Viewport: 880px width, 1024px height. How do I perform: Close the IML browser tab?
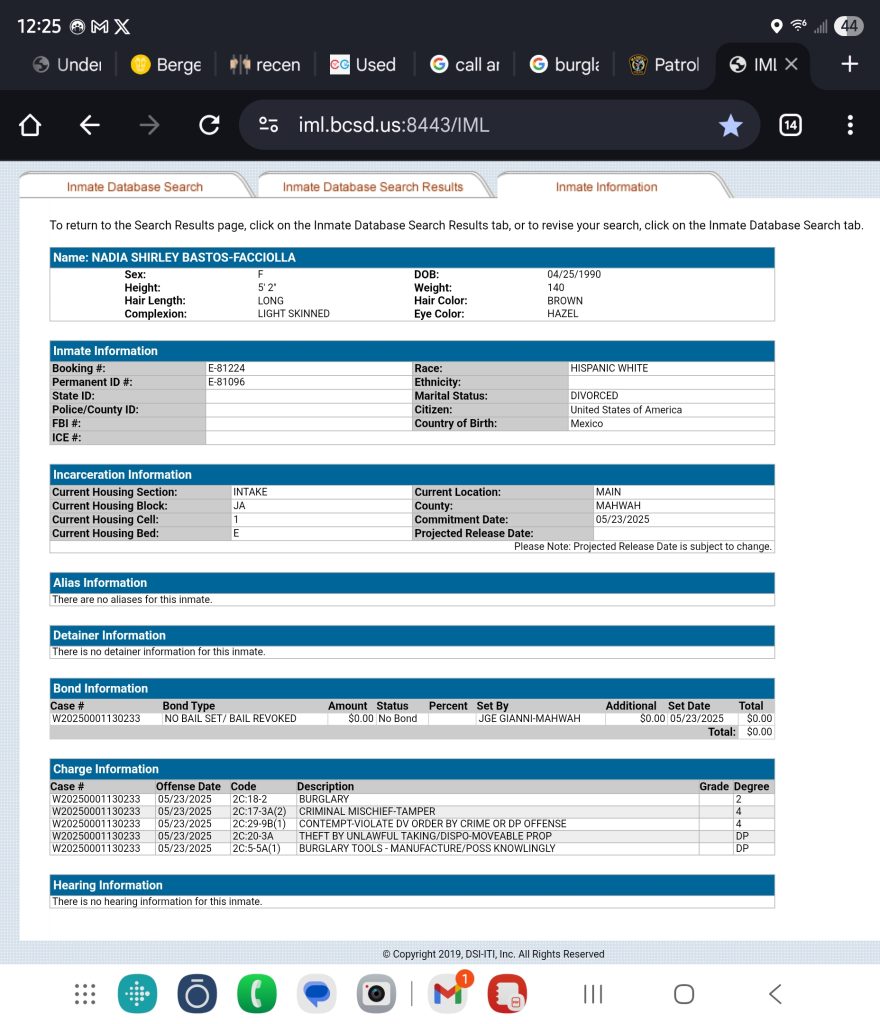click(x=791, y=64)
